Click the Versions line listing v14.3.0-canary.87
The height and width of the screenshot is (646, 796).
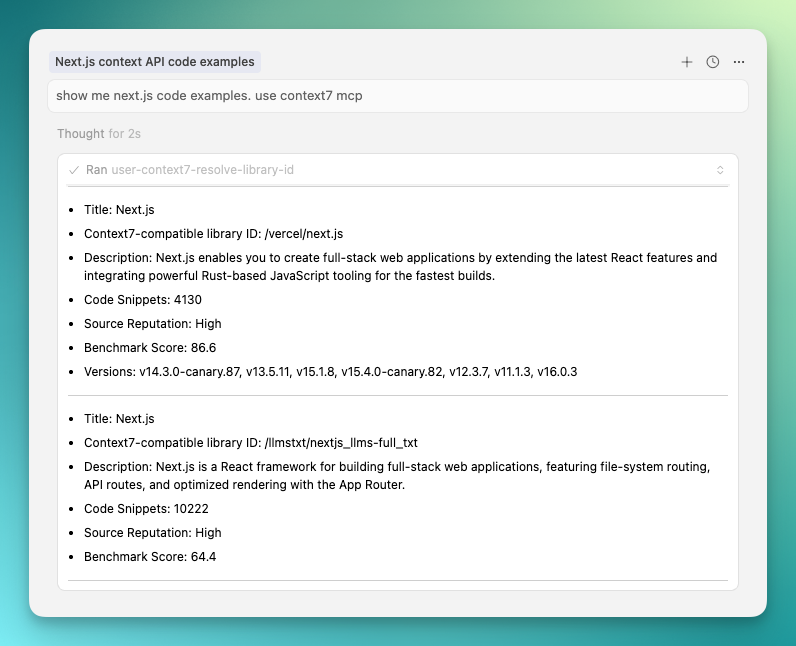[330, 372]
